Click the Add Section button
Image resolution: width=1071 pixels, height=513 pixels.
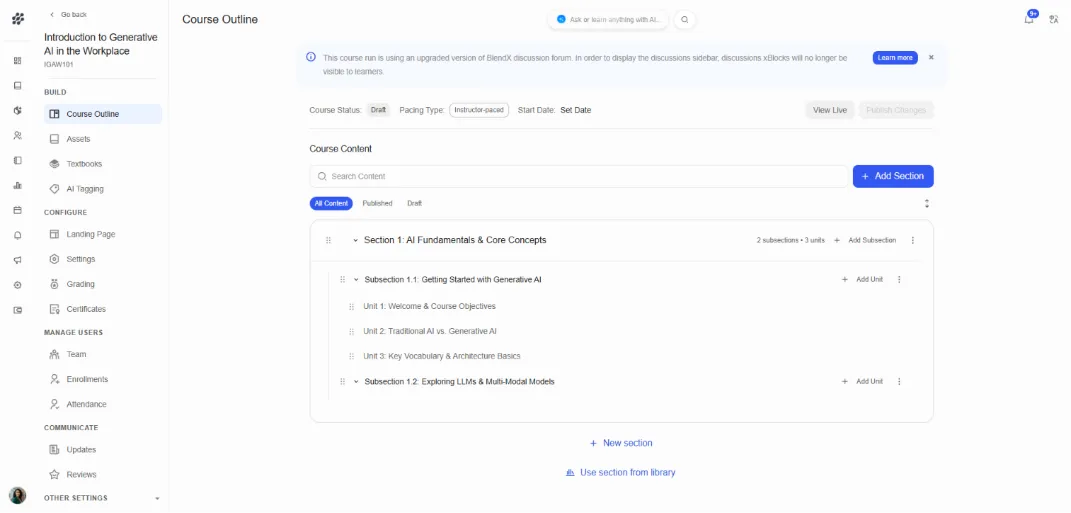coord(893,176)
